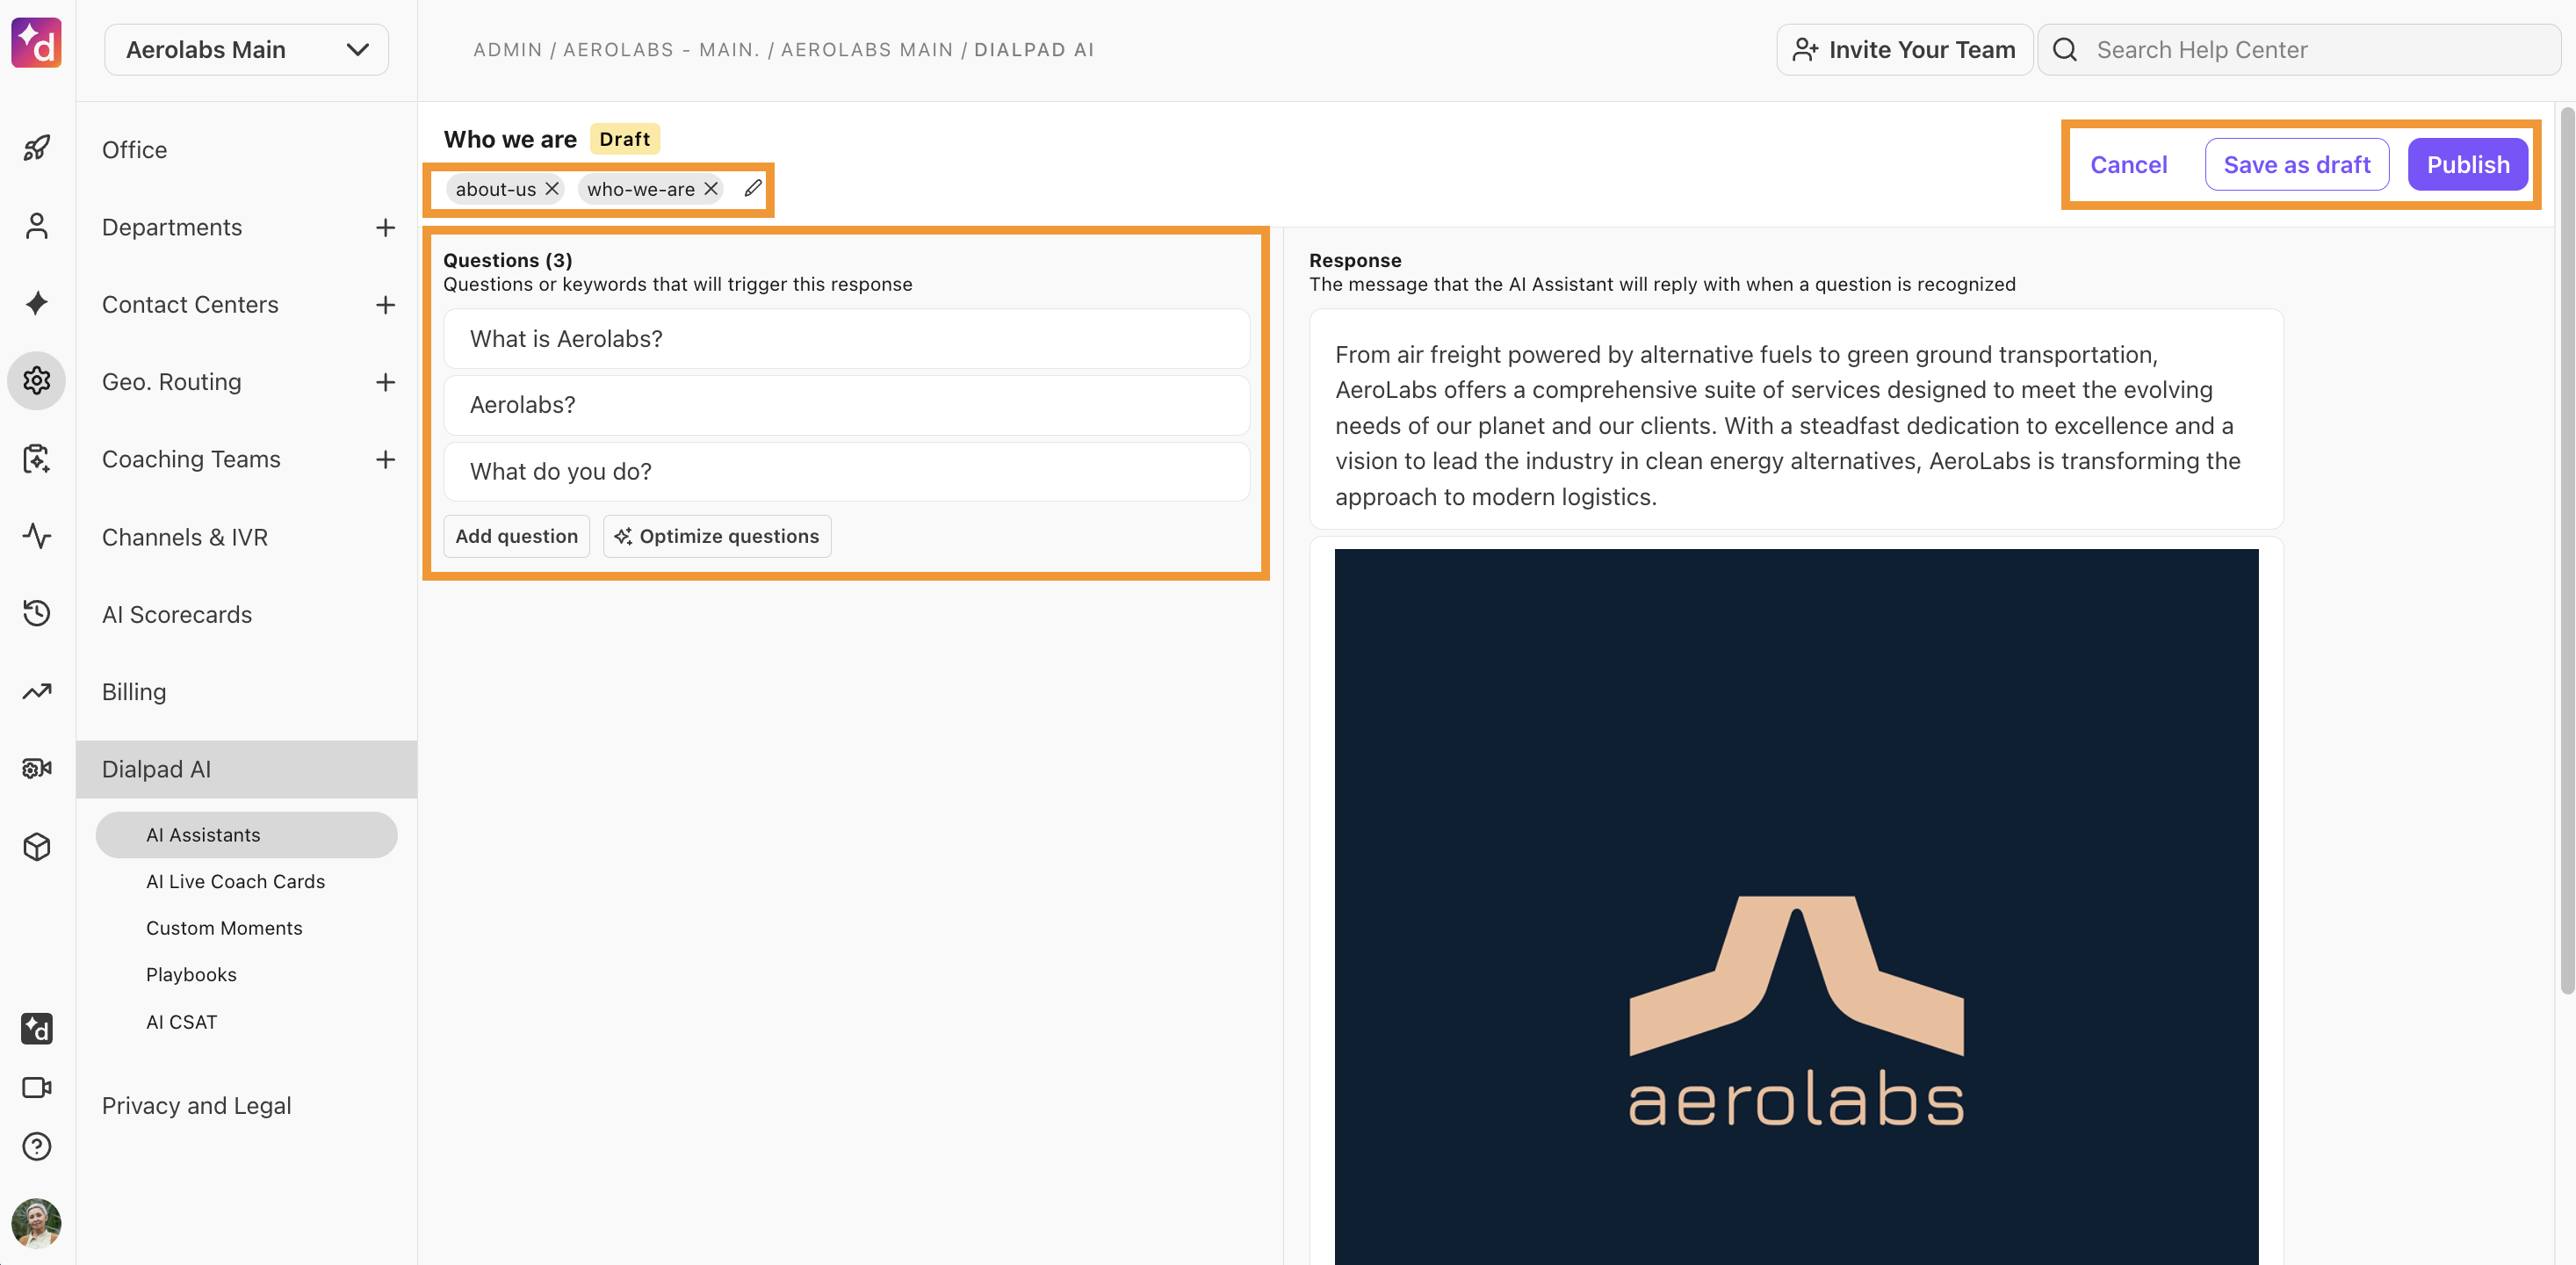
Task: Click into the Response message text area
Action: (x=1796, y=420)
